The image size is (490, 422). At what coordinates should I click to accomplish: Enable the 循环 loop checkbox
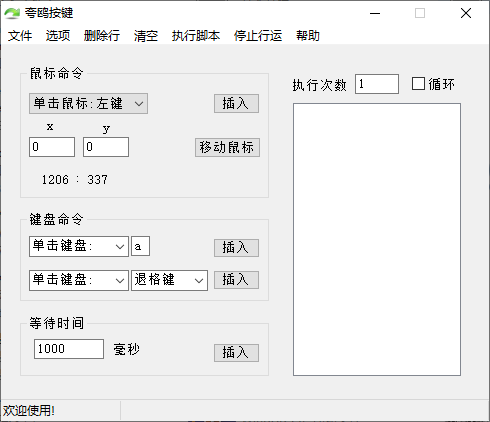point(418,84)
